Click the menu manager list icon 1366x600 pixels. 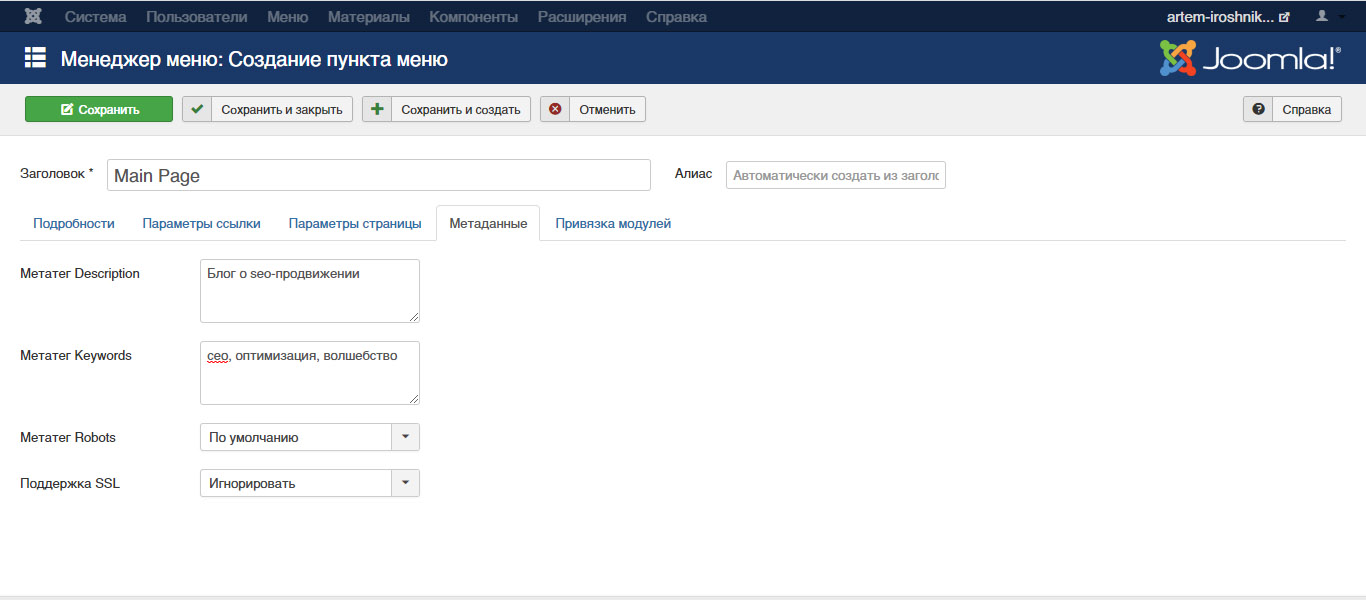pyautogui.click(x=35, y=59)
